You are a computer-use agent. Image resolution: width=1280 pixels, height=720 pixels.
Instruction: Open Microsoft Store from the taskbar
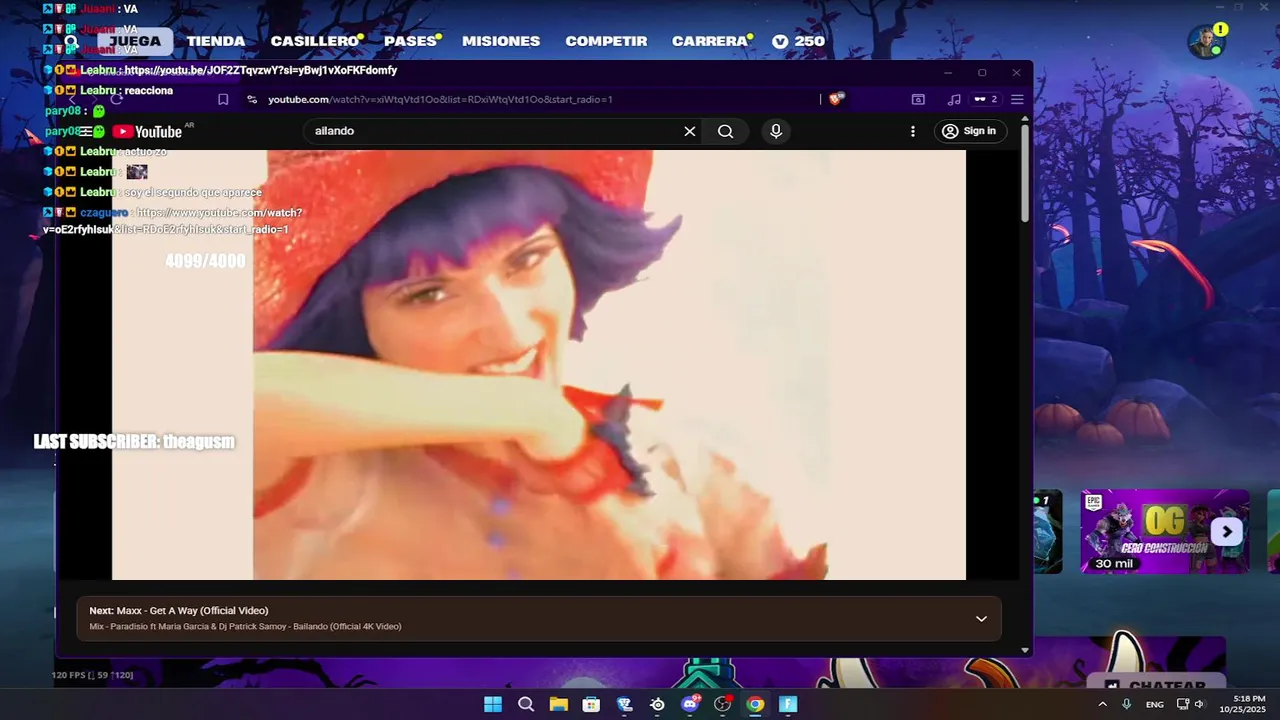591,704
